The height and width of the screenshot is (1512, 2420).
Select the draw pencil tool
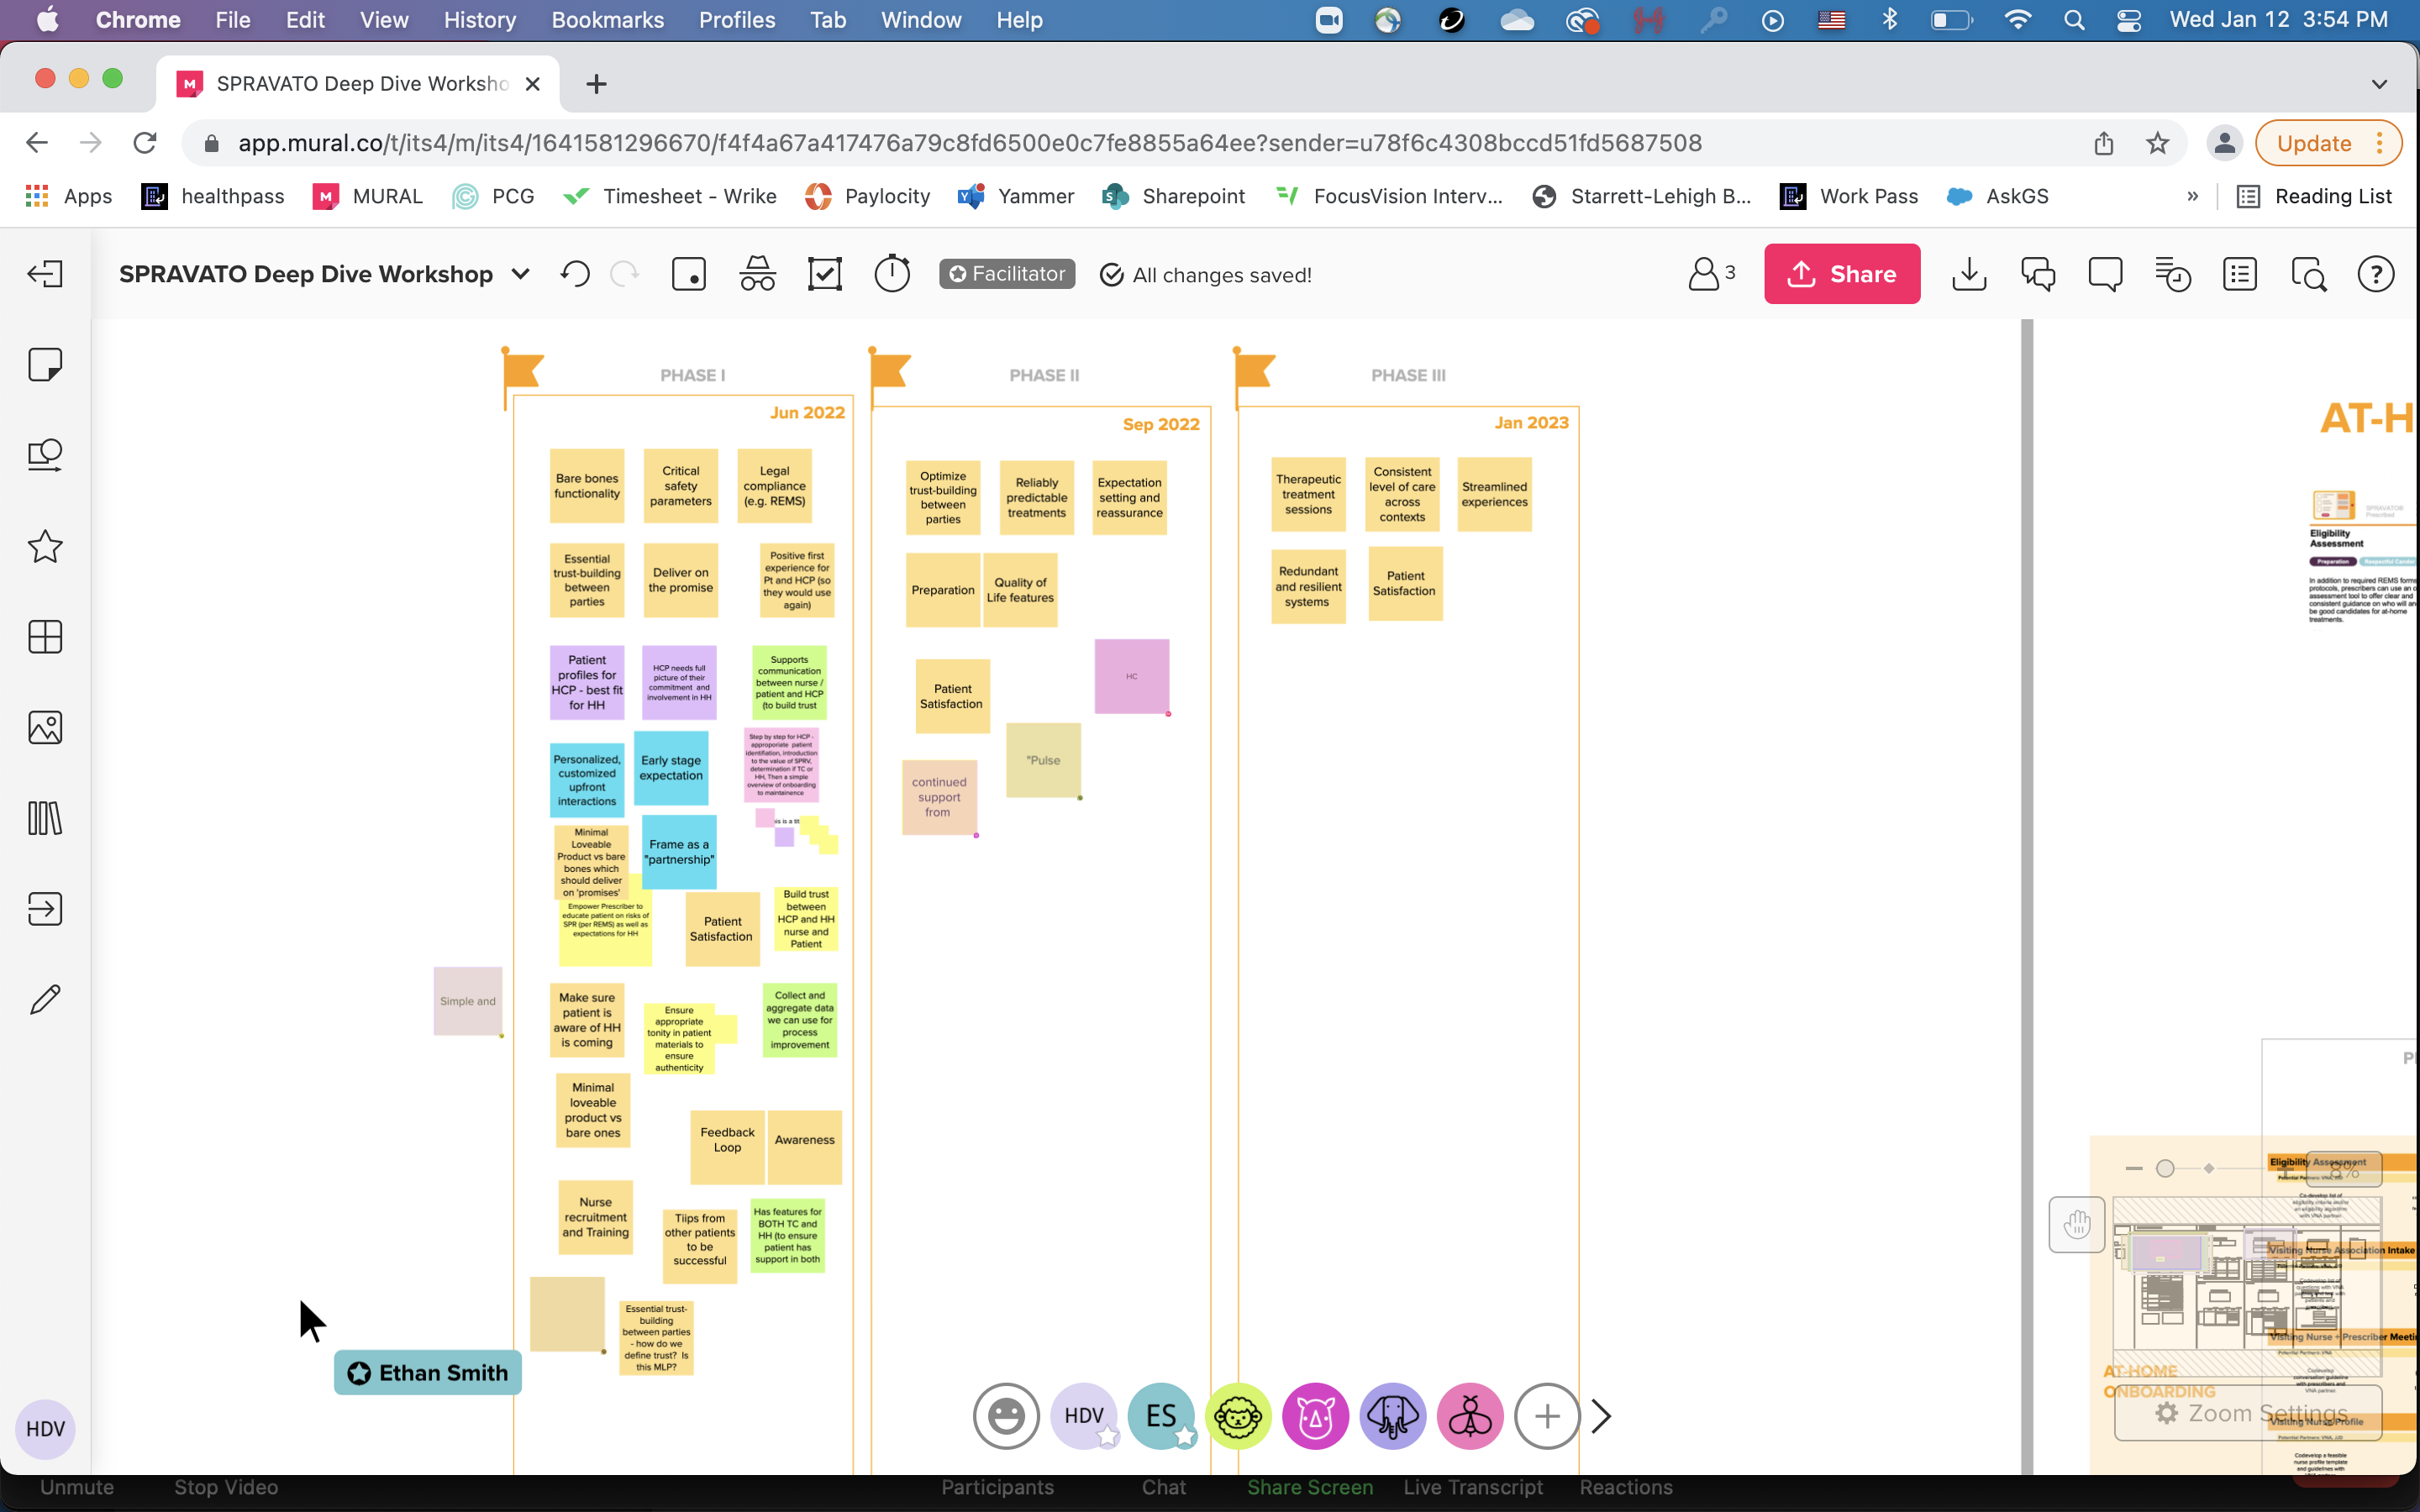(45, 999)
